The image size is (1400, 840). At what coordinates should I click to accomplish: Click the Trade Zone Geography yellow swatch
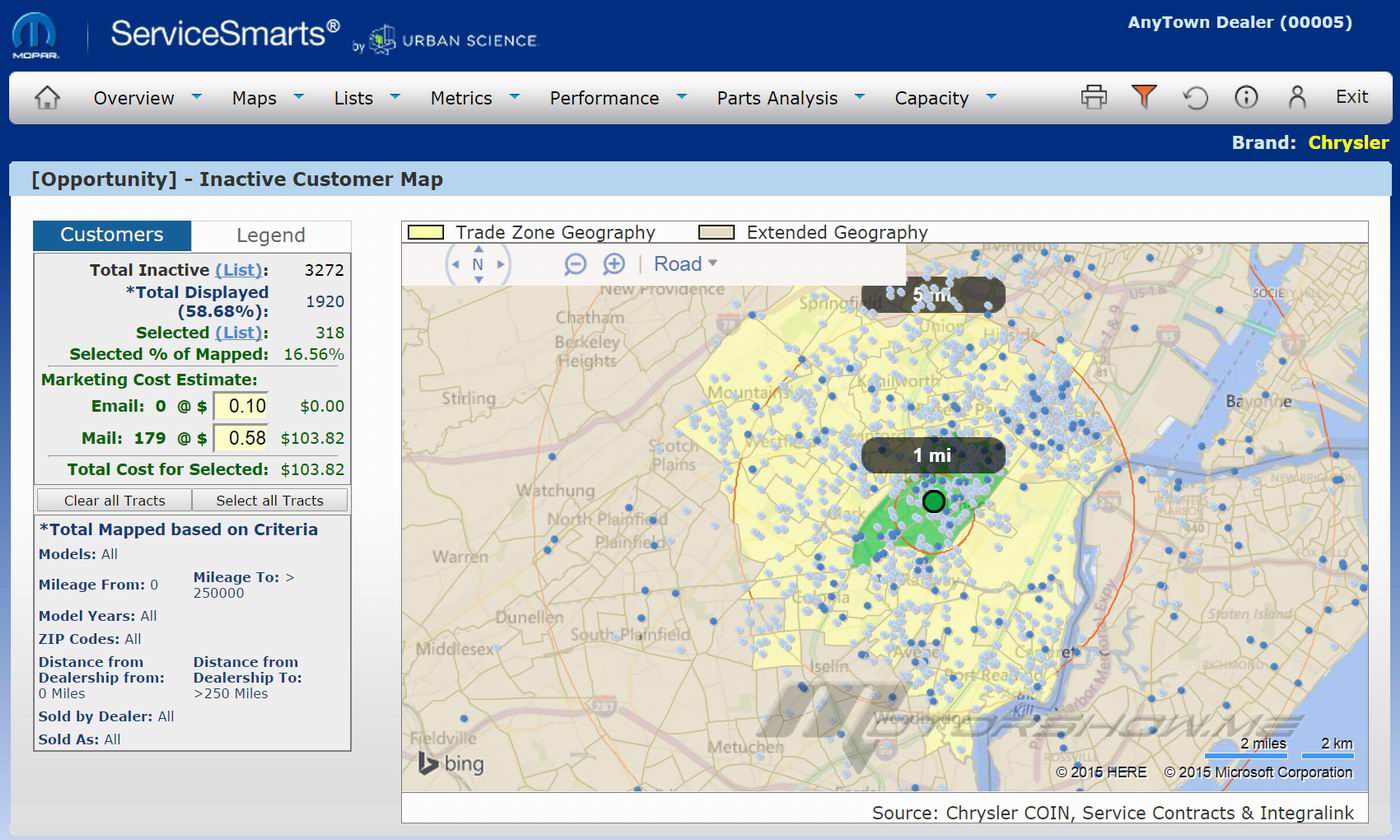click(426, 232)
